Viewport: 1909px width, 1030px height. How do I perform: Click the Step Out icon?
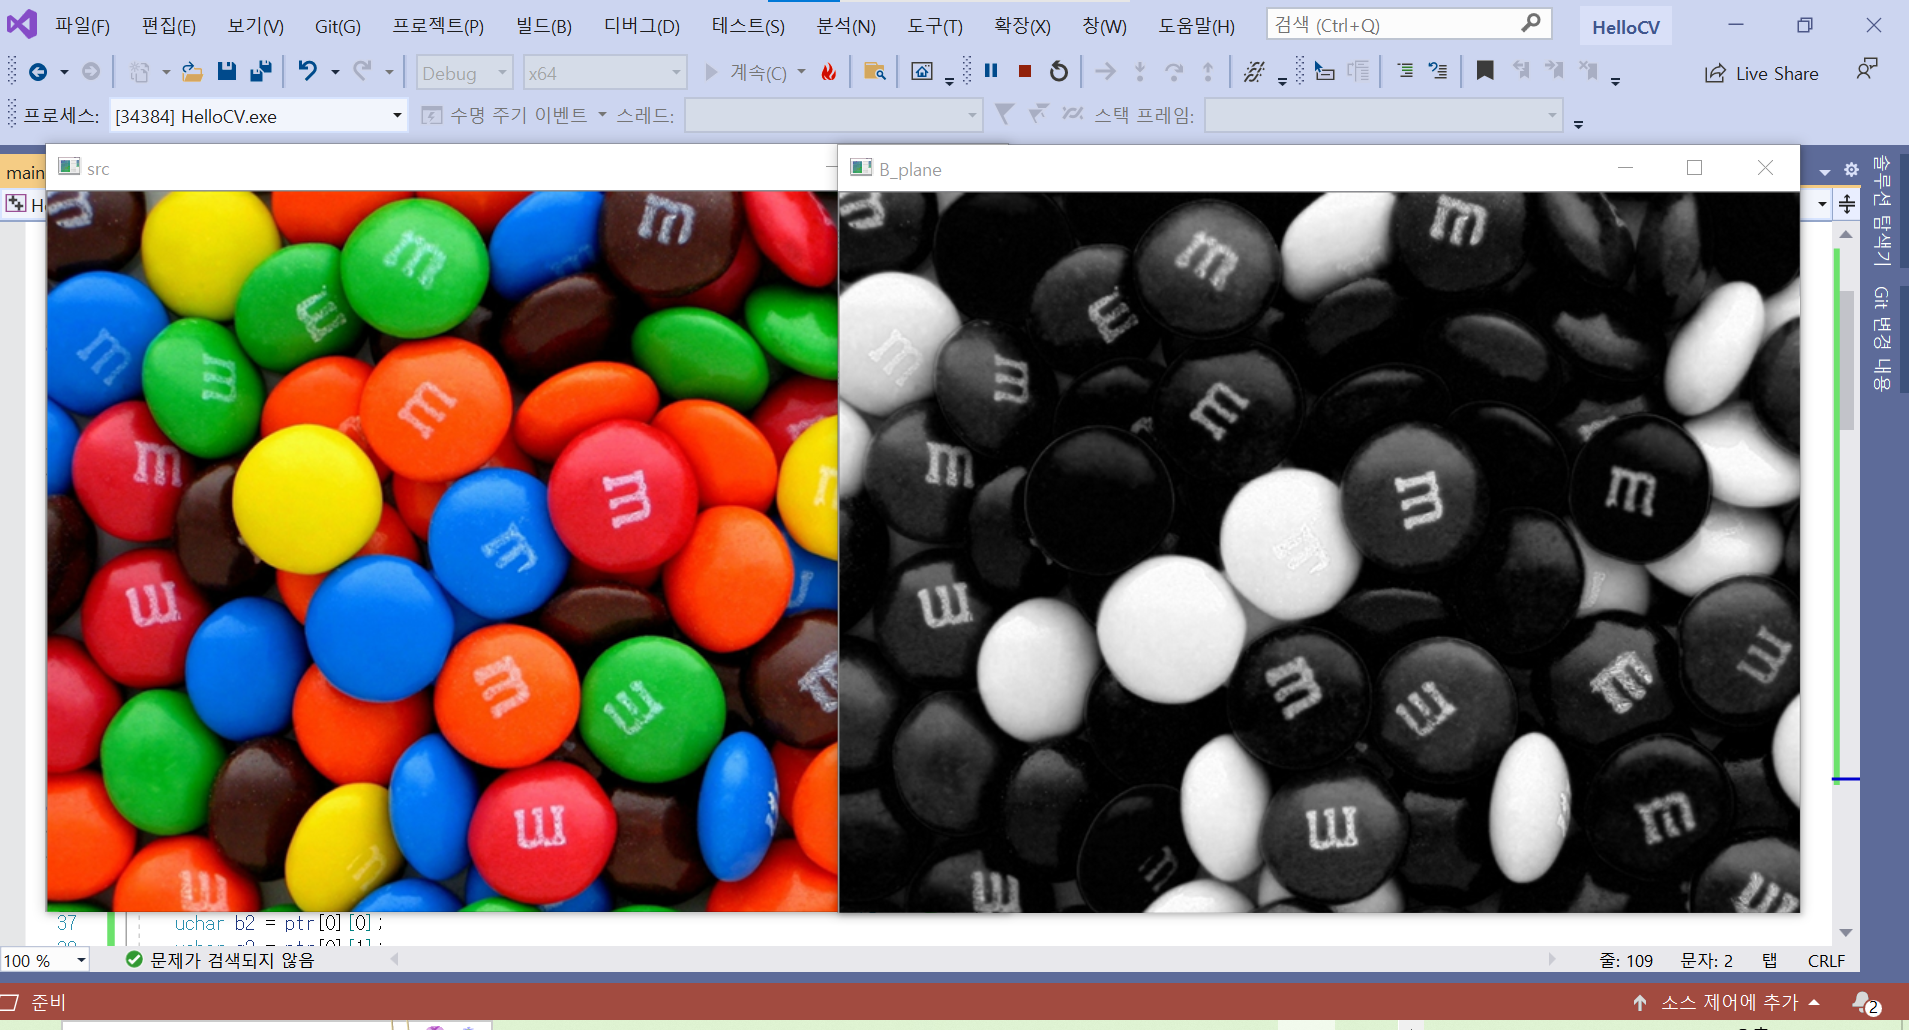pos(1208,71)
